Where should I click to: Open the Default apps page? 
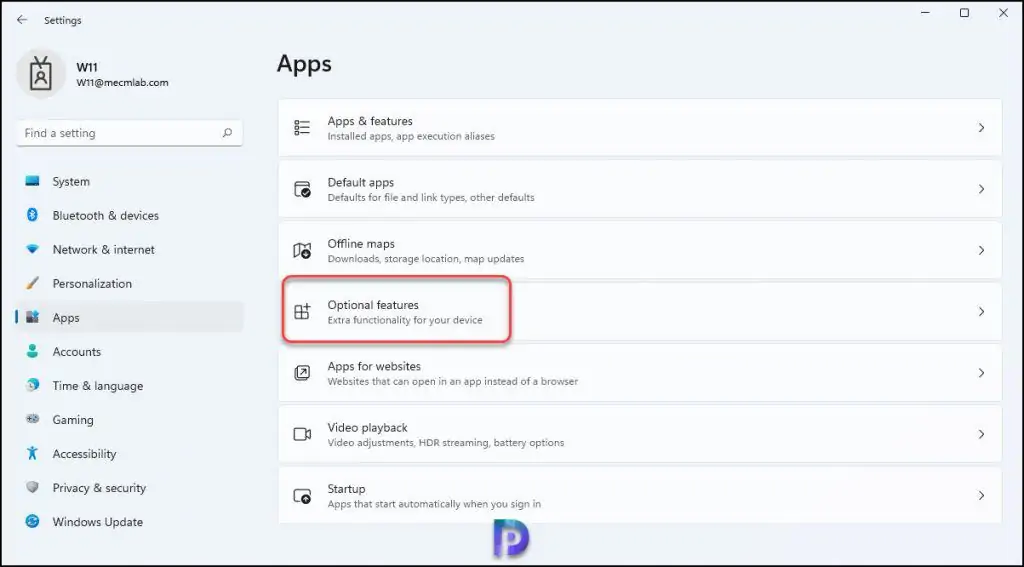coord(640,189)
